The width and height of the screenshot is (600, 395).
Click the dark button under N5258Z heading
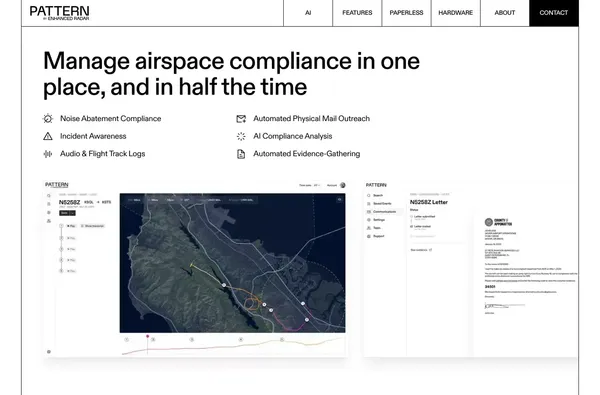(67, 213)
